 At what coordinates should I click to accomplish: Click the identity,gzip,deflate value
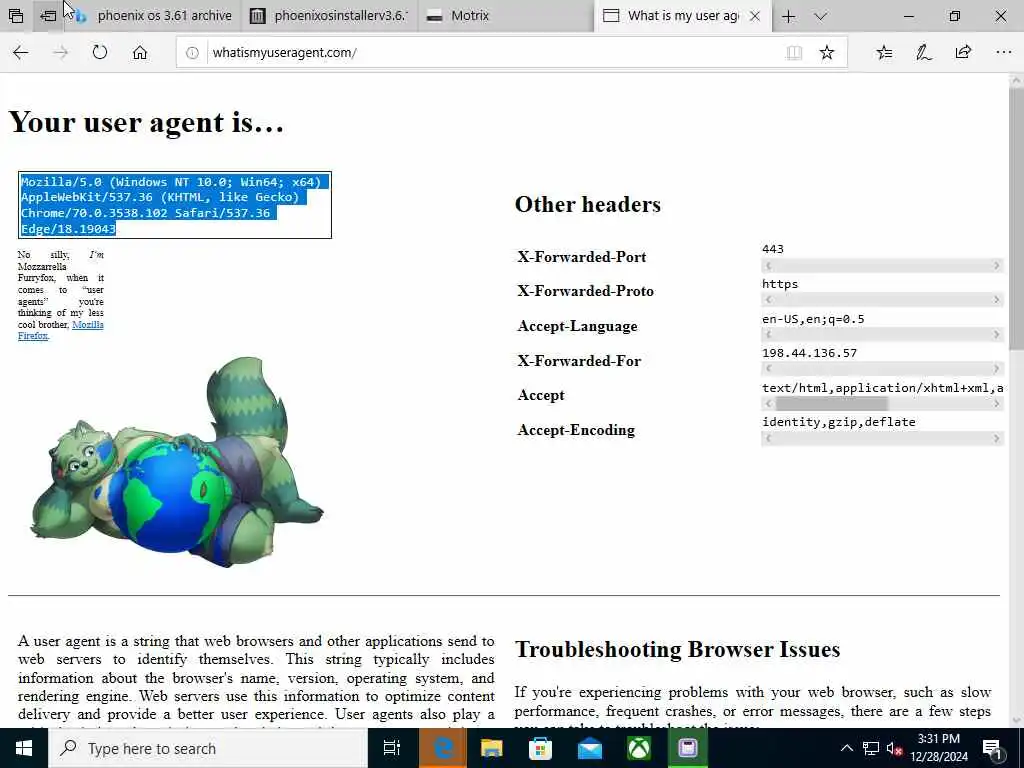[839, 422]
